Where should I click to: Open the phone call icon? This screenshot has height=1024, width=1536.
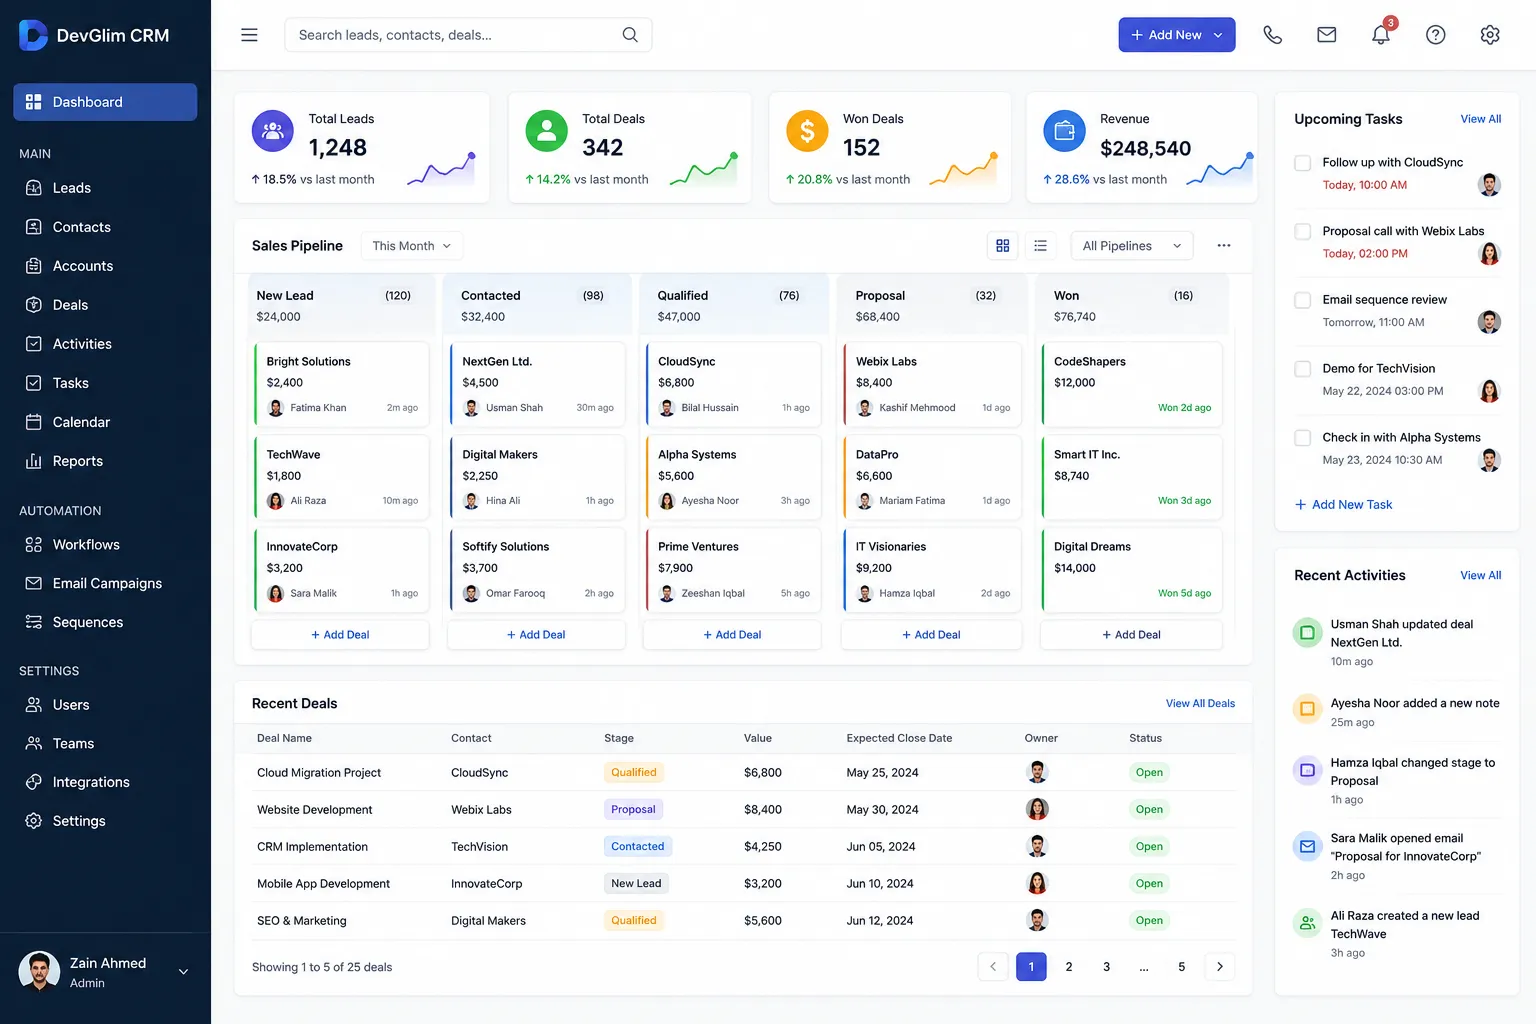(1272, 35)
